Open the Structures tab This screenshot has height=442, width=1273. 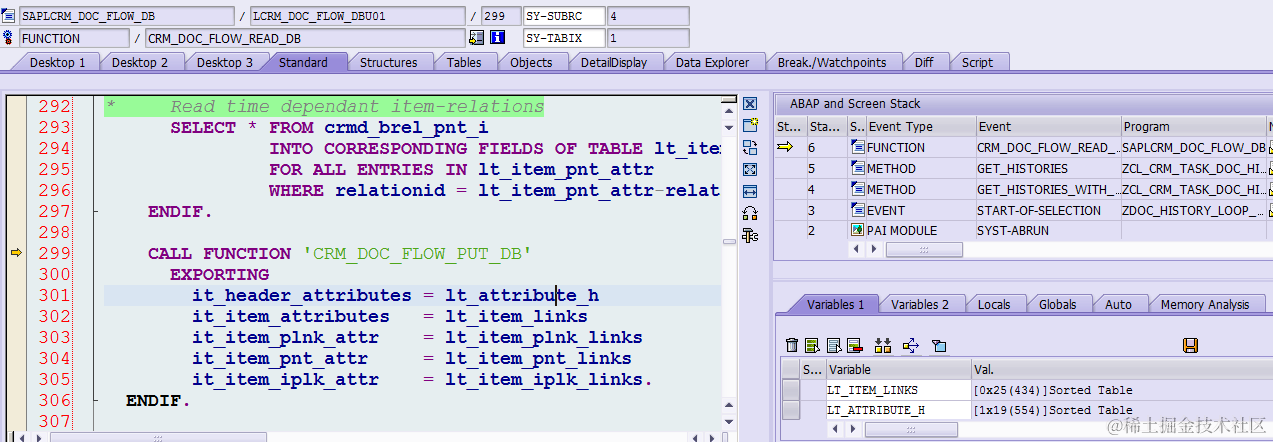(x=389, y=62)
